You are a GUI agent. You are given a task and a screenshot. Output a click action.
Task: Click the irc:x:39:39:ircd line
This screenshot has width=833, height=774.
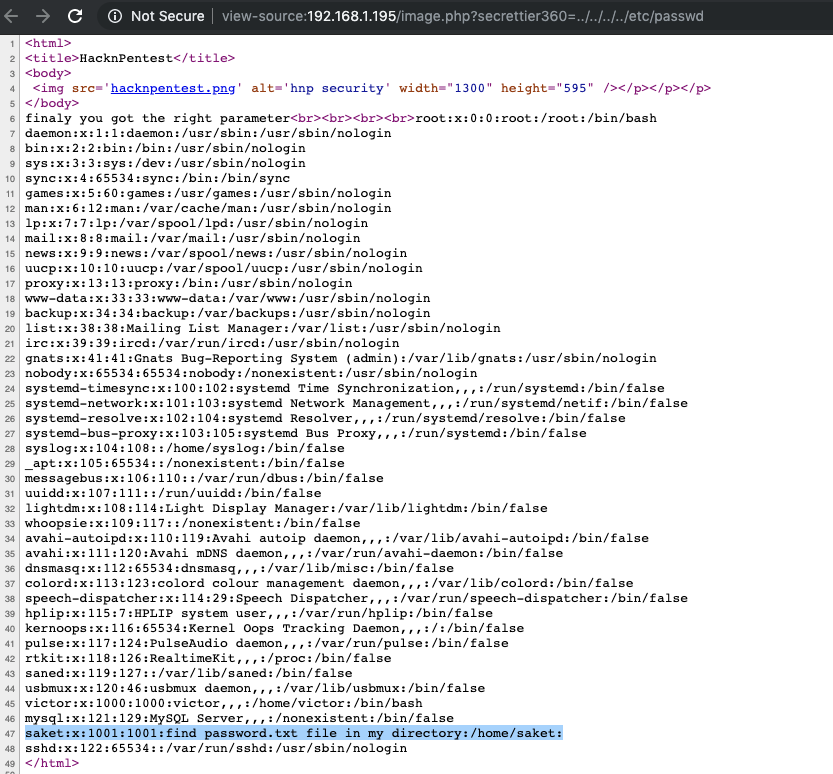click(212, 343)
